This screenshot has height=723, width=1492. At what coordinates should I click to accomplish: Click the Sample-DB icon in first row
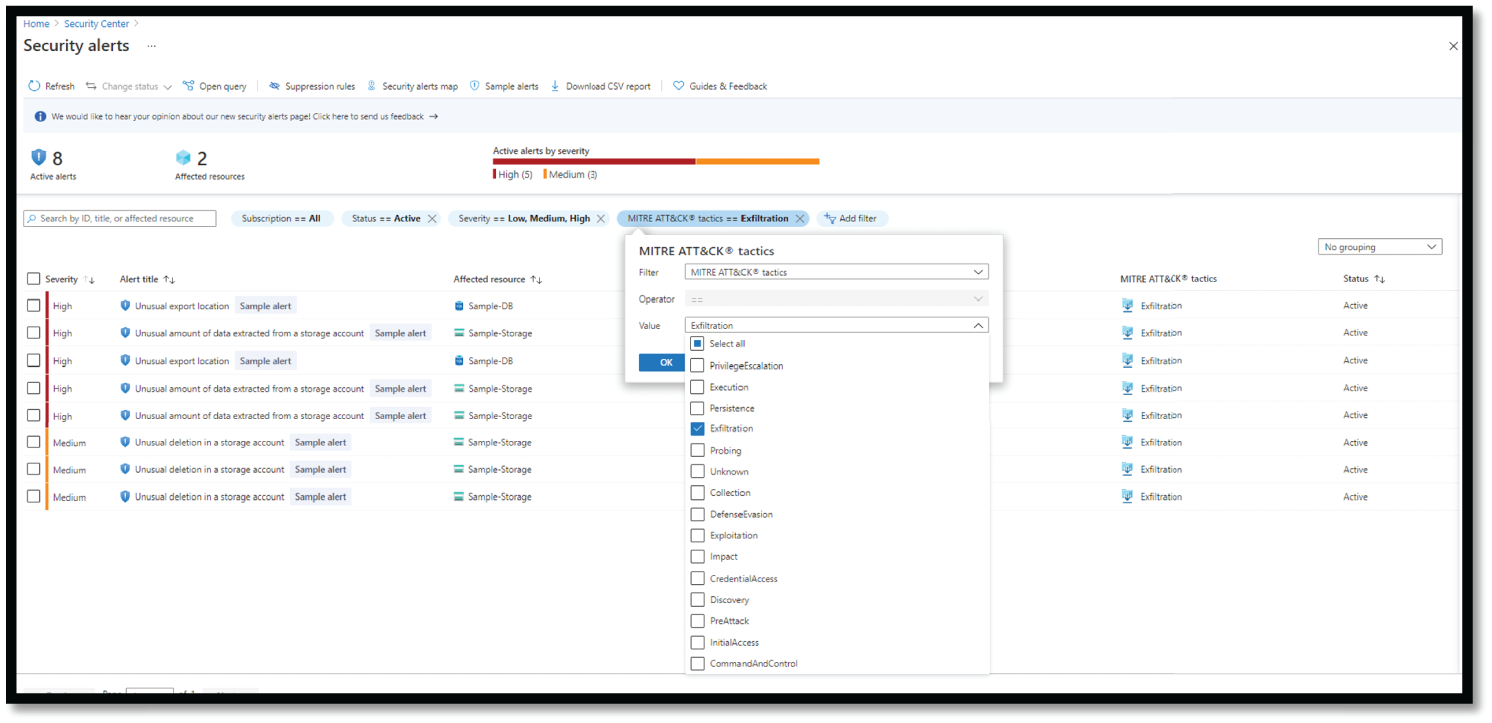pos(460,306)
